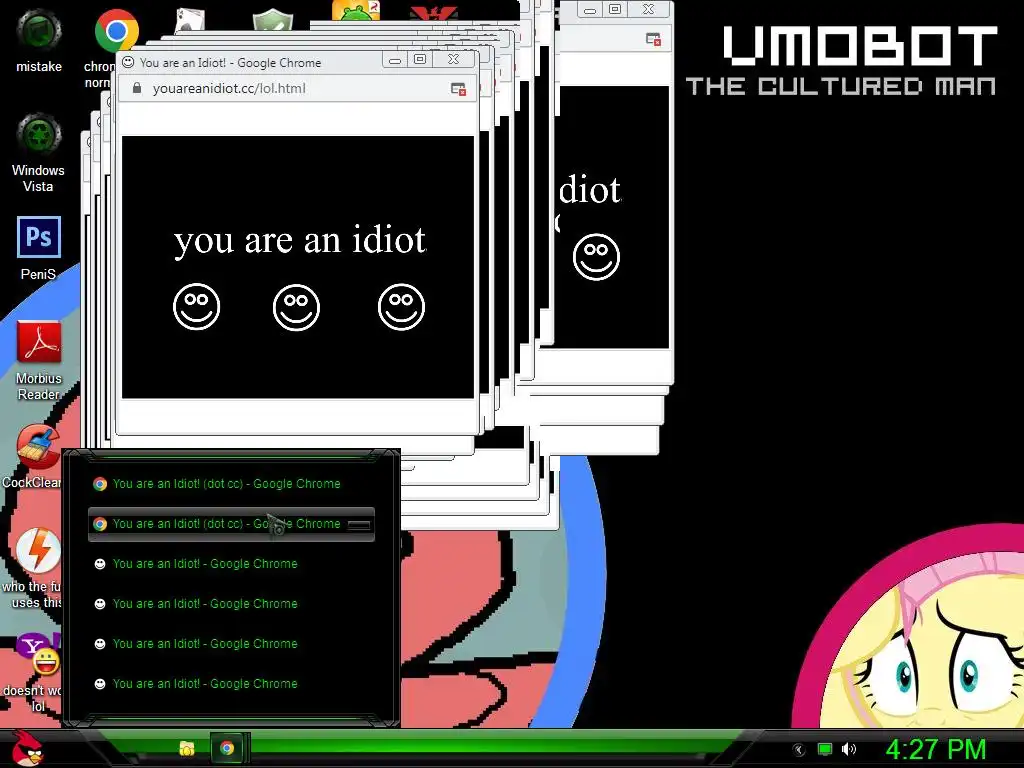Close the right-side background Chrome window

pyautogui.click(x=648, y=9)
